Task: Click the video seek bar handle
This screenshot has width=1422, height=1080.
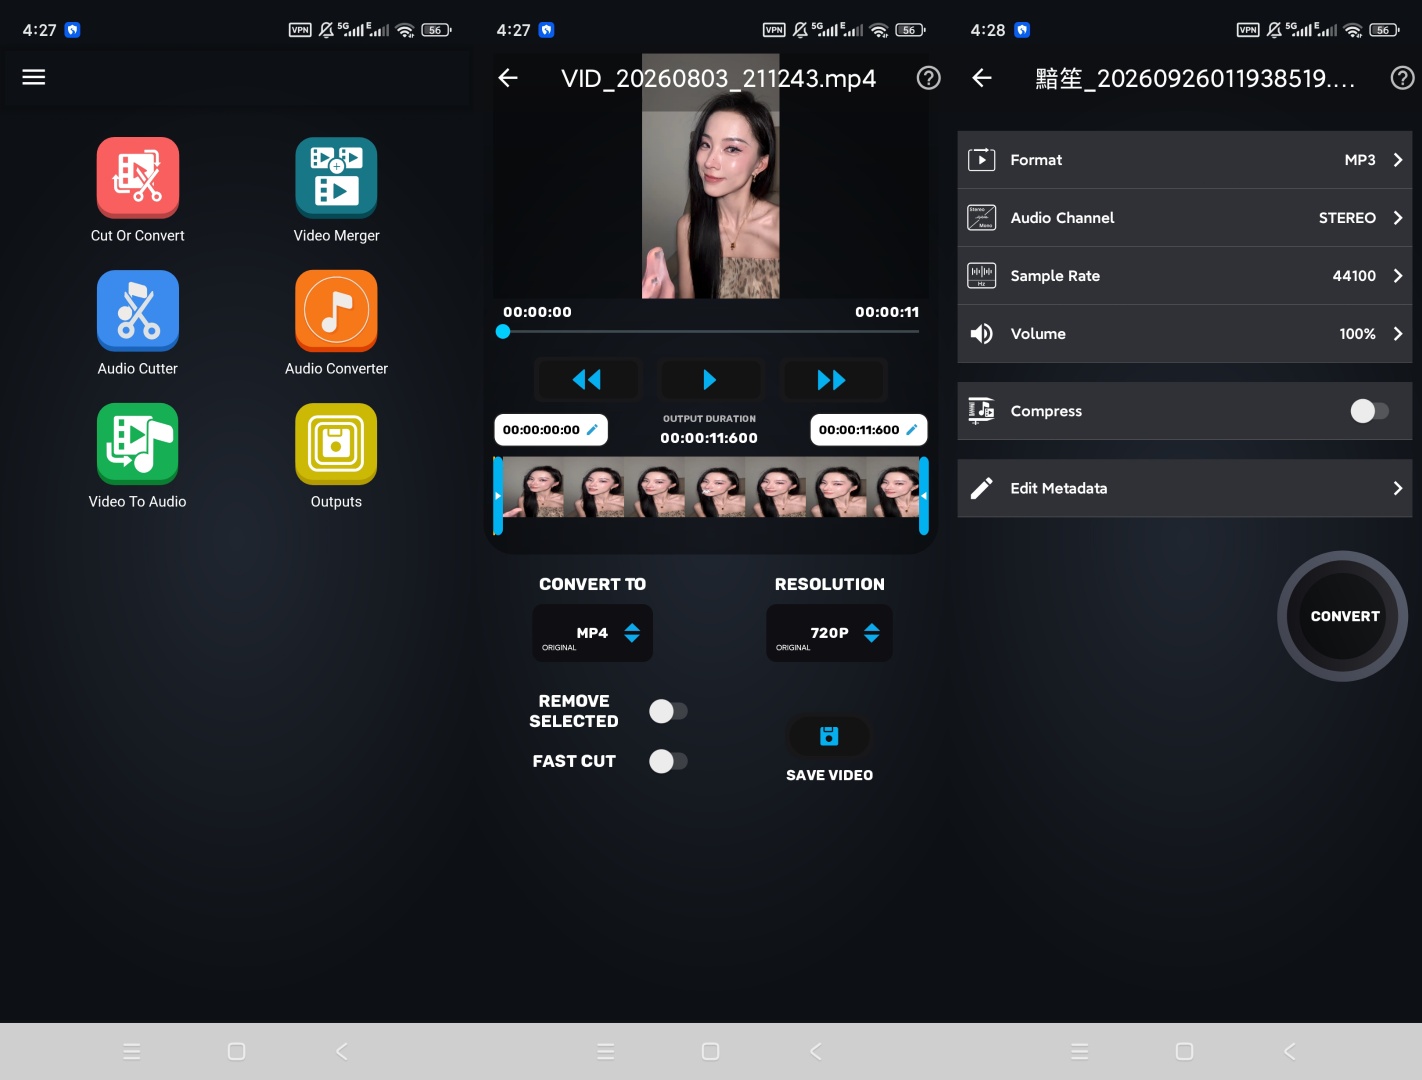Action: tap(503, 331)
